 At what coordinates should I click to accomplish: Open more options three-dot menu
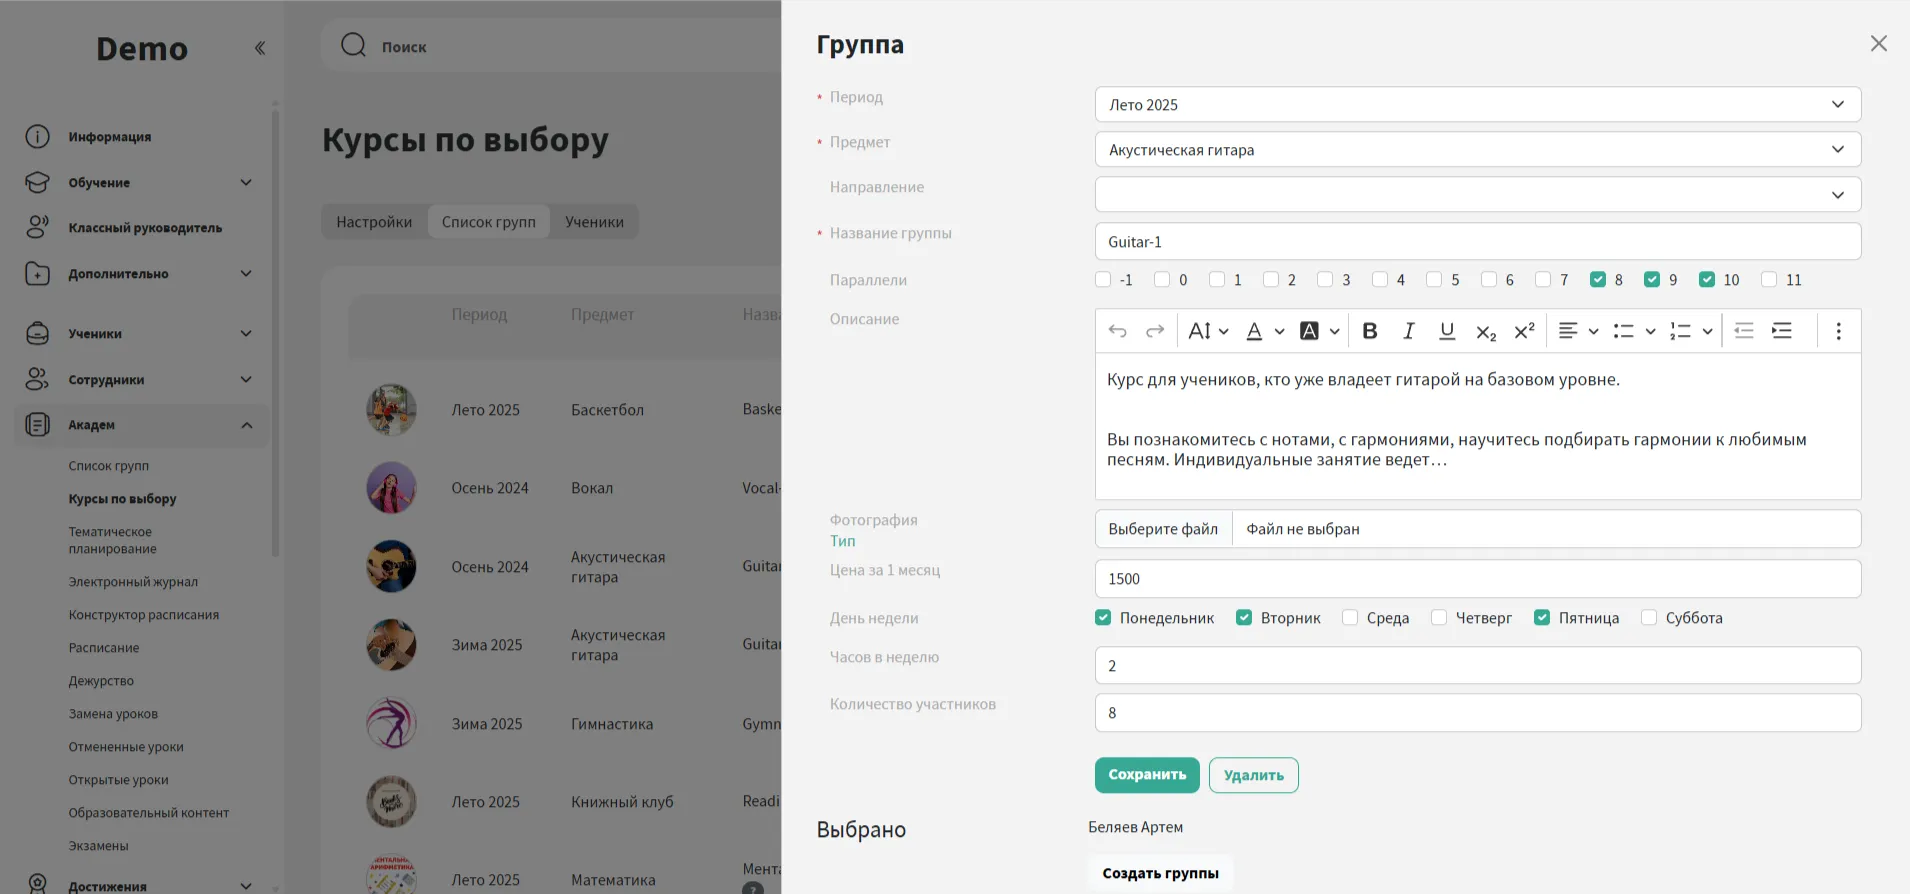coord(1838,331)
